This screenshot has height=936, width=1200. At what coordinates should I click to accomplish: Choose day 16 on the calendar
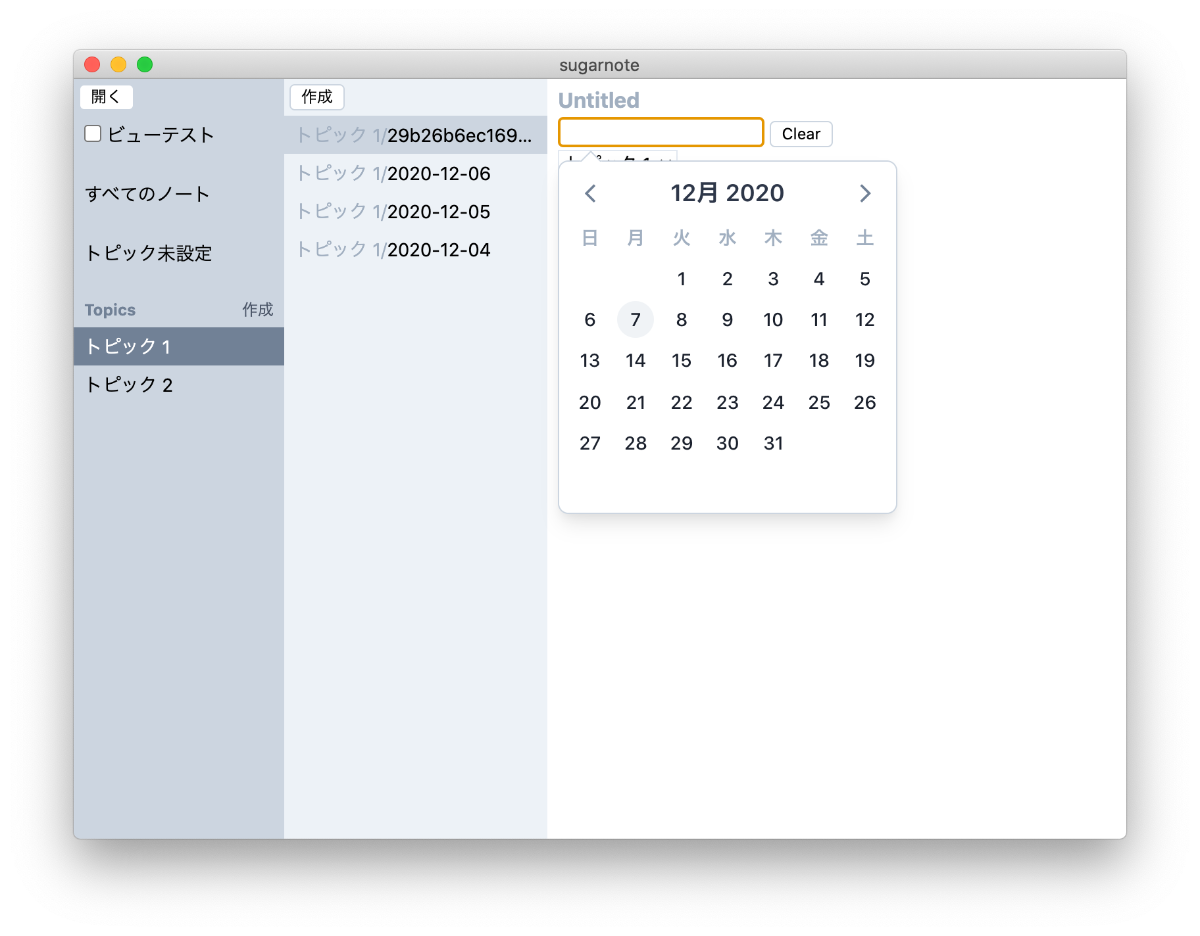[x=727, y=361]
